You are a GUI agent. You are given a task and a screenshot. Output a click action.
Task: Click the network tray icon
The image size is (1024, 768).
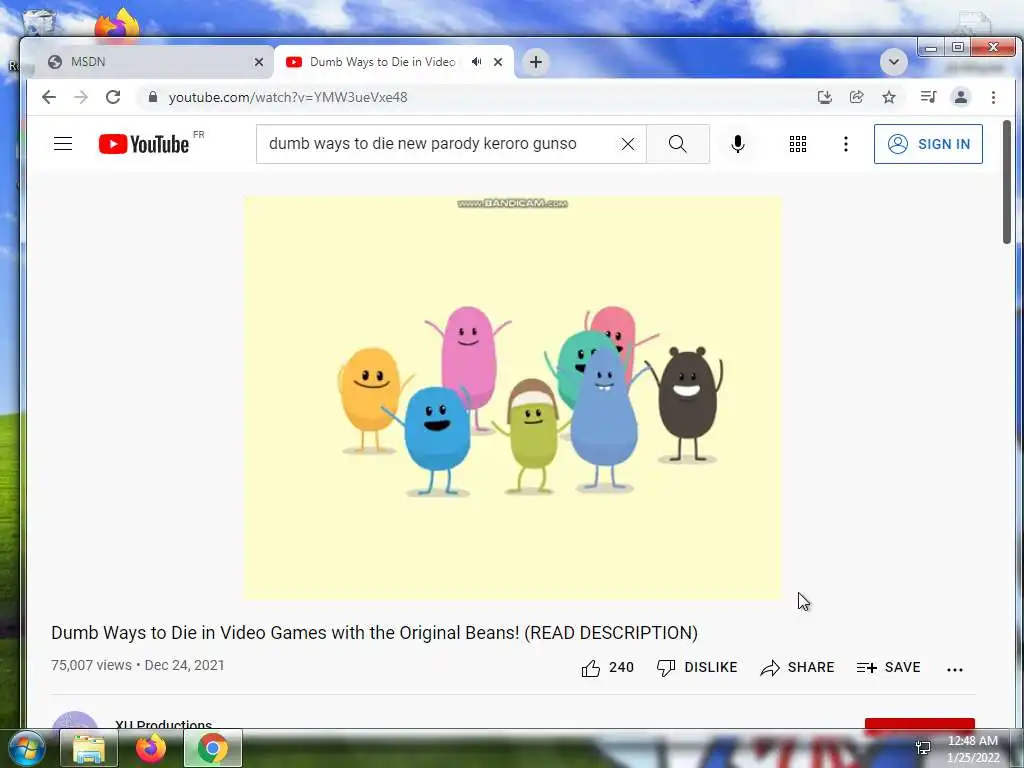[923, 748]
